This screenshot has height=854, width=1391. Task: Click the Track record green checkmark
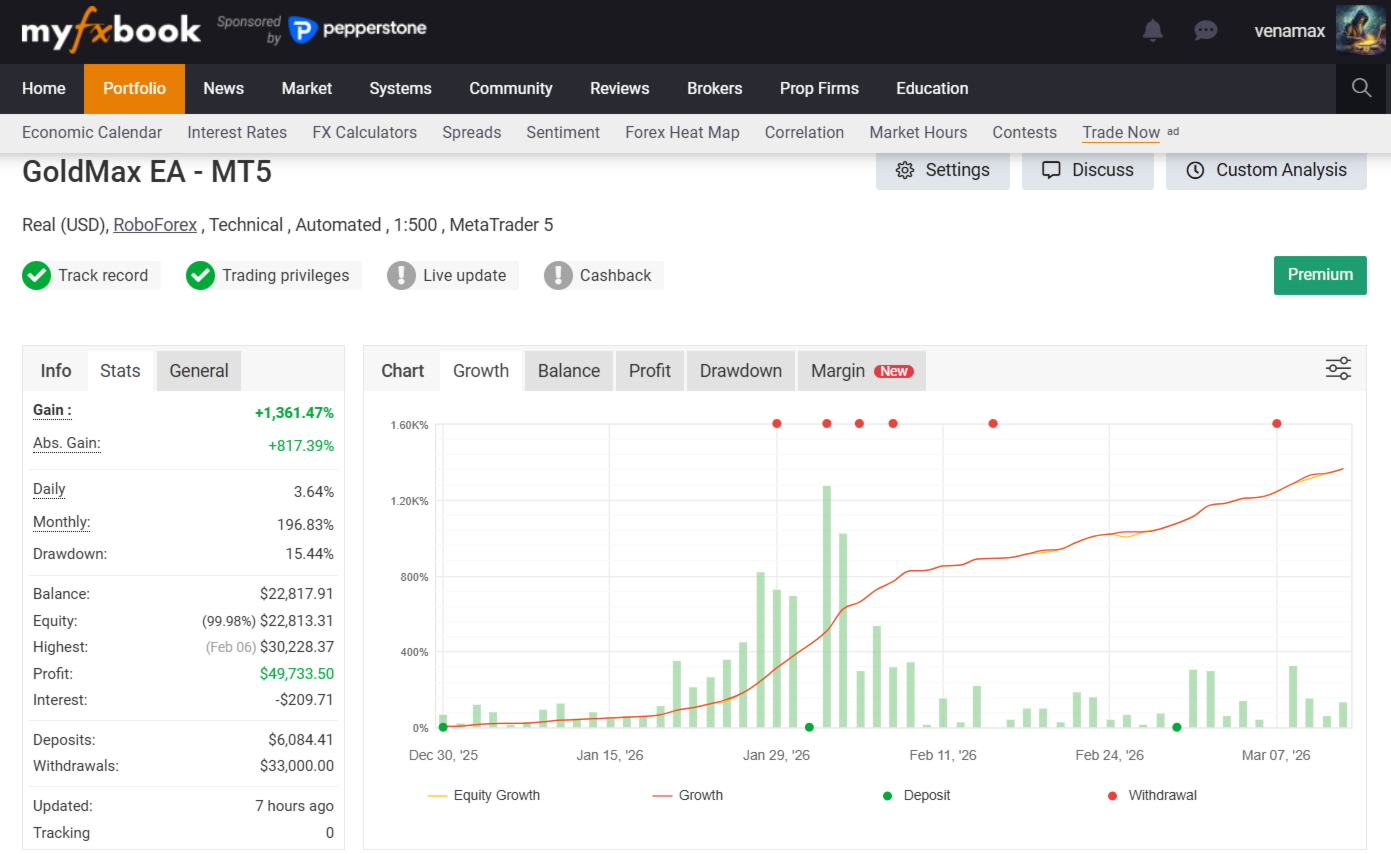click(36, 276)
